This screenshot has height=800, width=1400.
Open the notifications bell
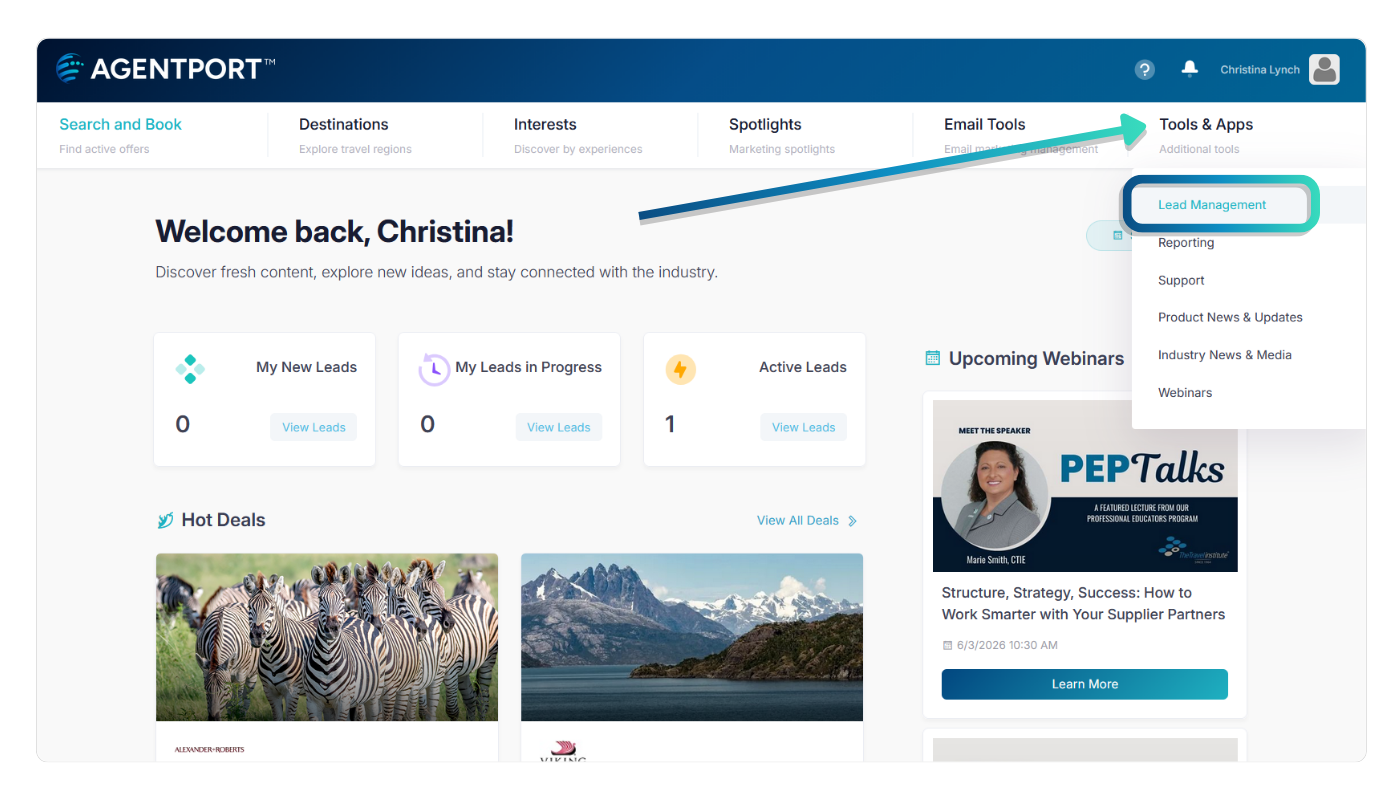pyautogui.click(x=1189, y=68)
